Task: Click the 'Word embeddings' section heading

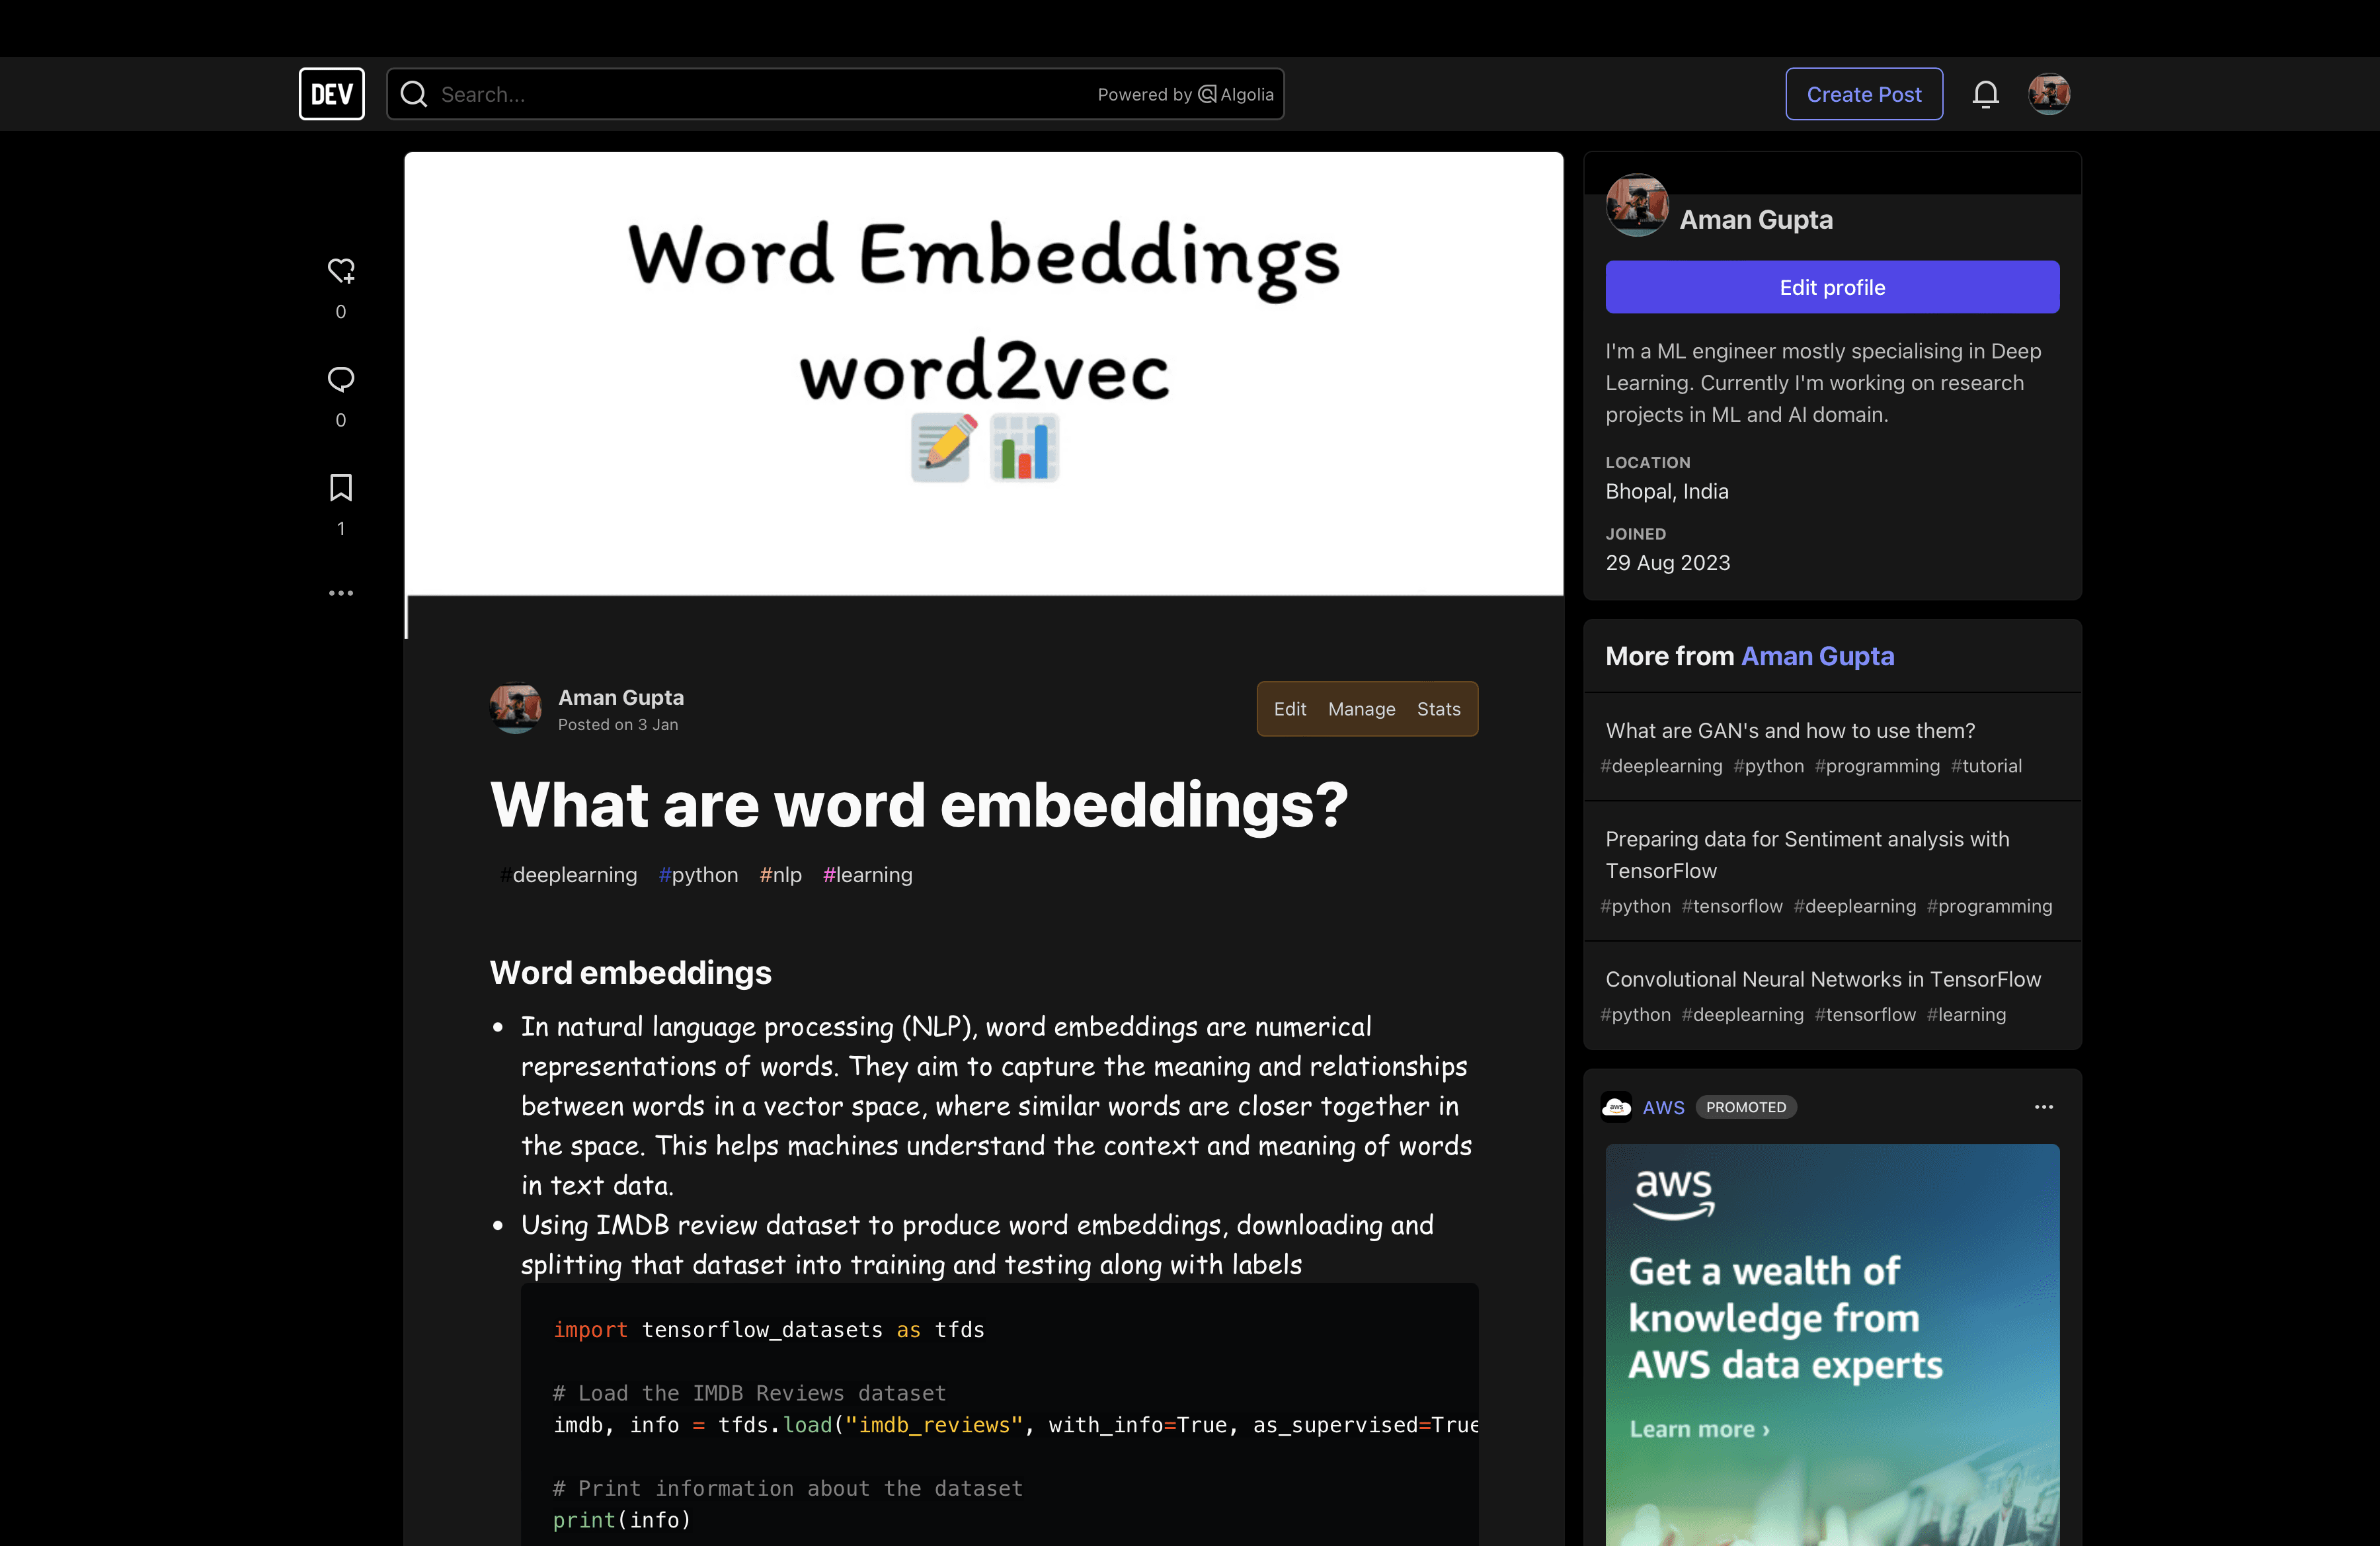Action: click(631, 972)
